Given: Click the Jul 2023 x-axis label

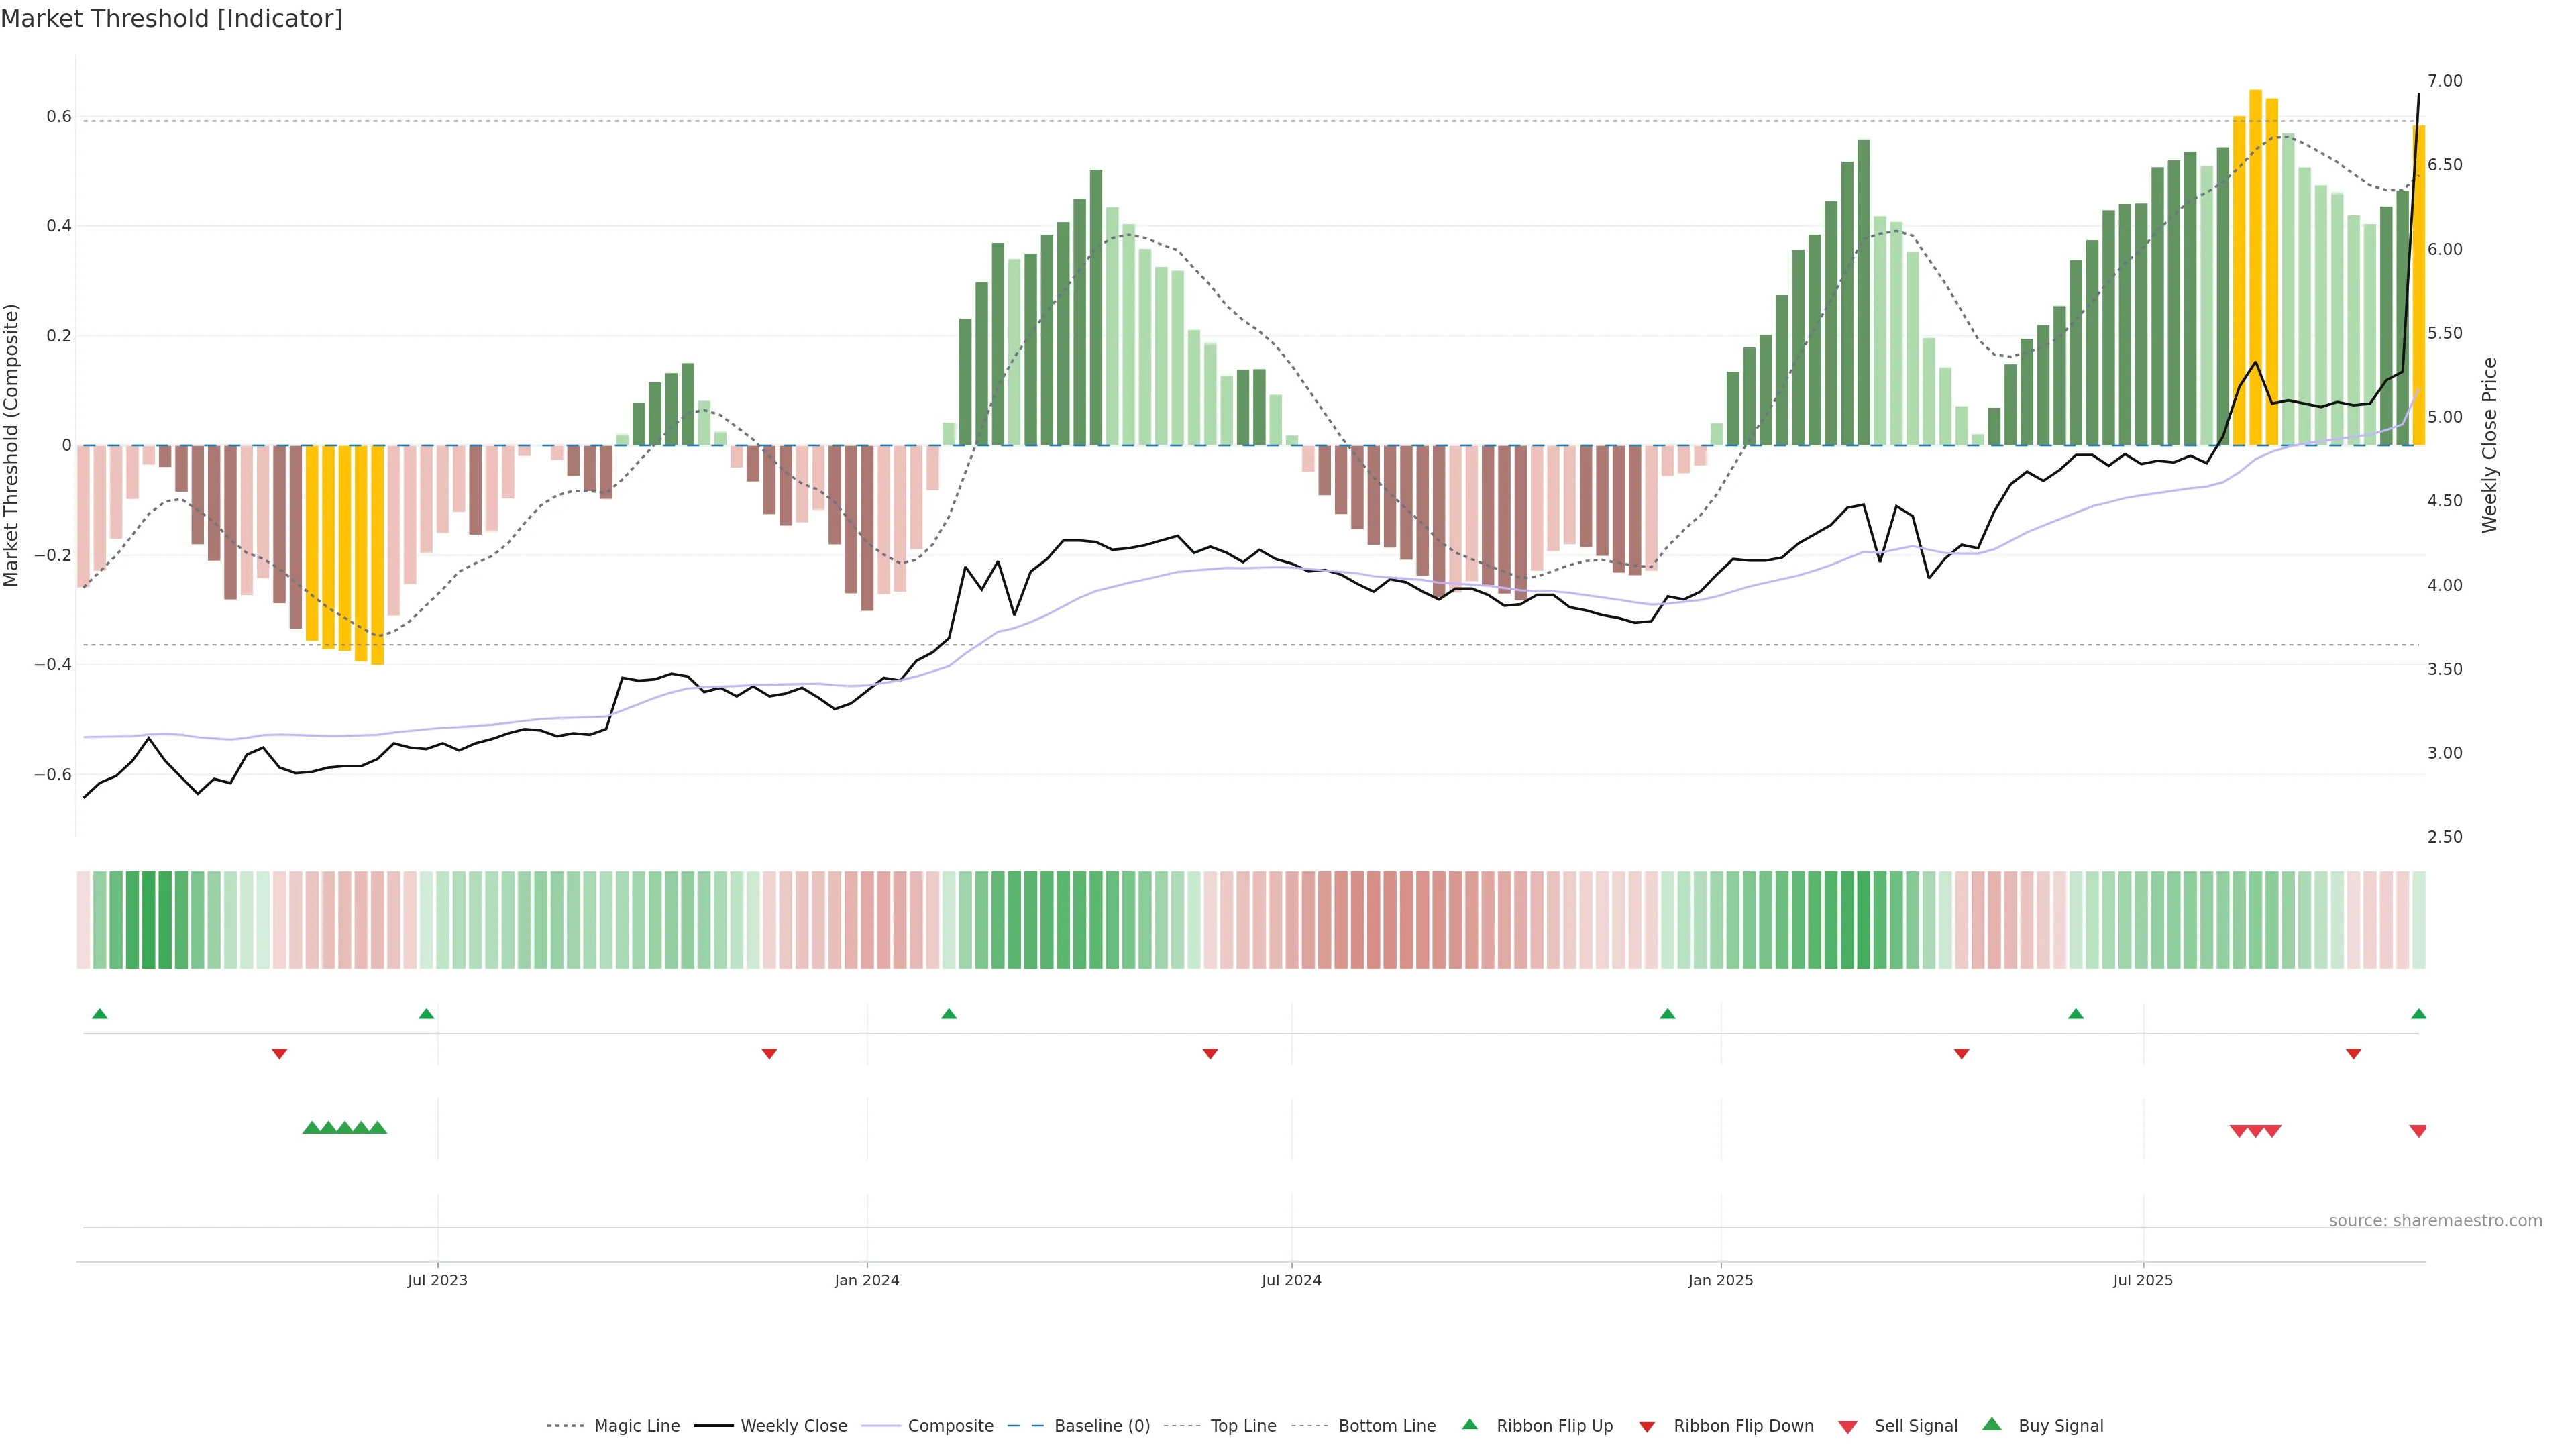Looking at the screenshot, I should 437,1280.
